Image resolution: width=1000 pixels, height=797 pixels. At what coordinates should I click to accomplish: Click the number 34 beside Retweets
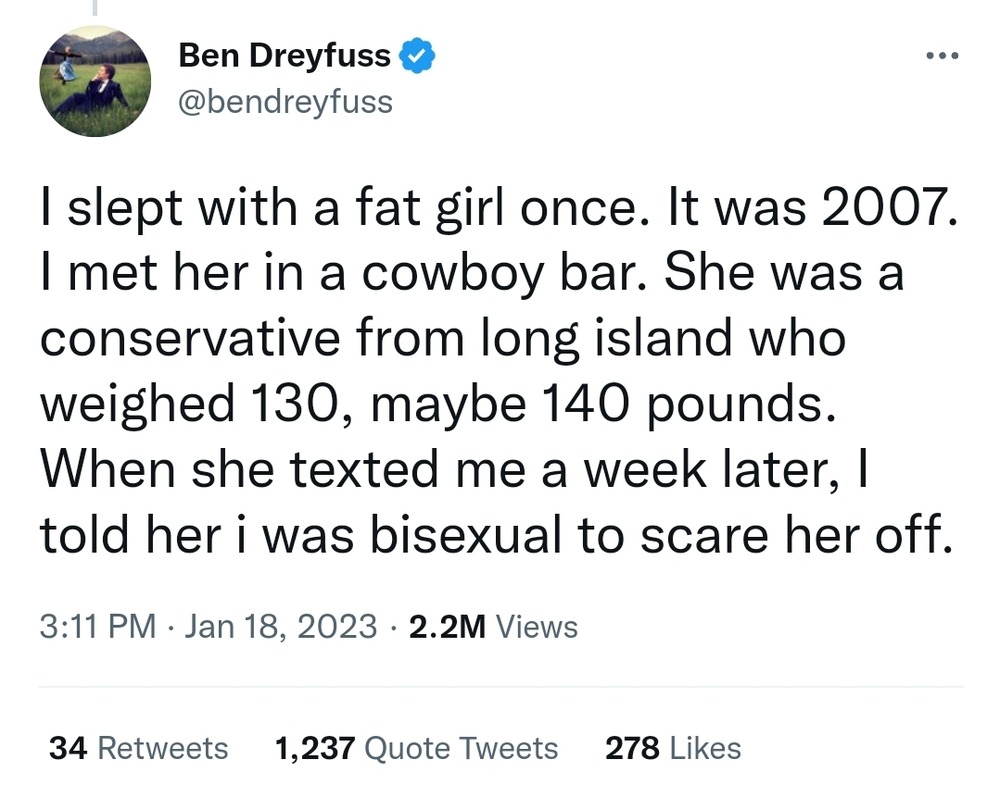coord(65,748)
